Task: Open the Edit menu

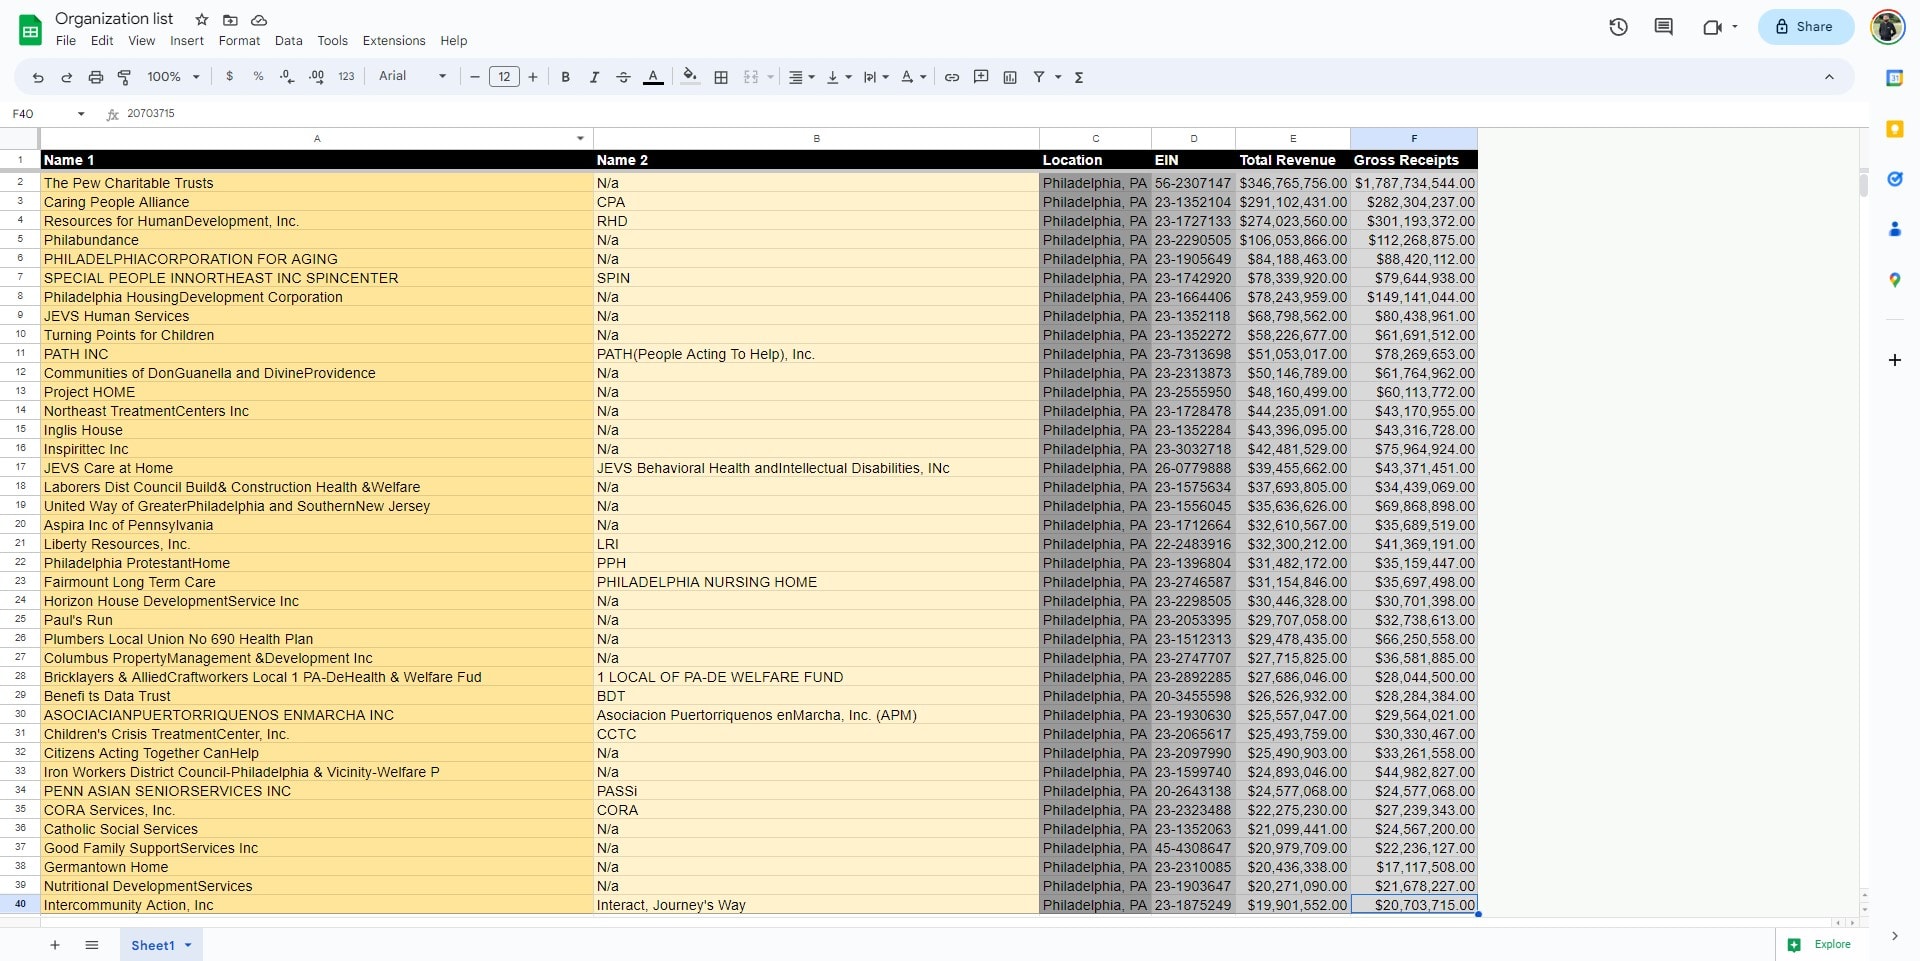Action: point(102,41)
